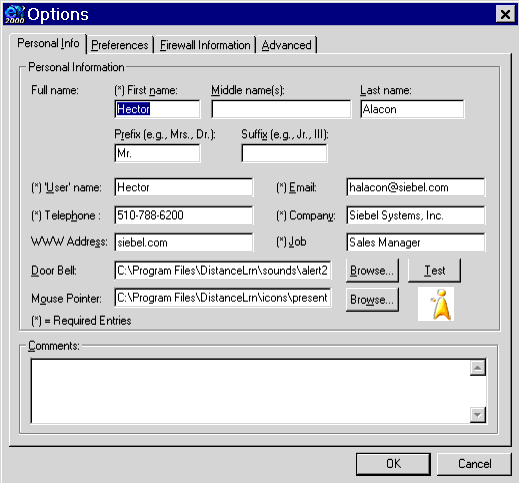Focus the empty Suffix field
519x483 pixels.
pos(284,153)
